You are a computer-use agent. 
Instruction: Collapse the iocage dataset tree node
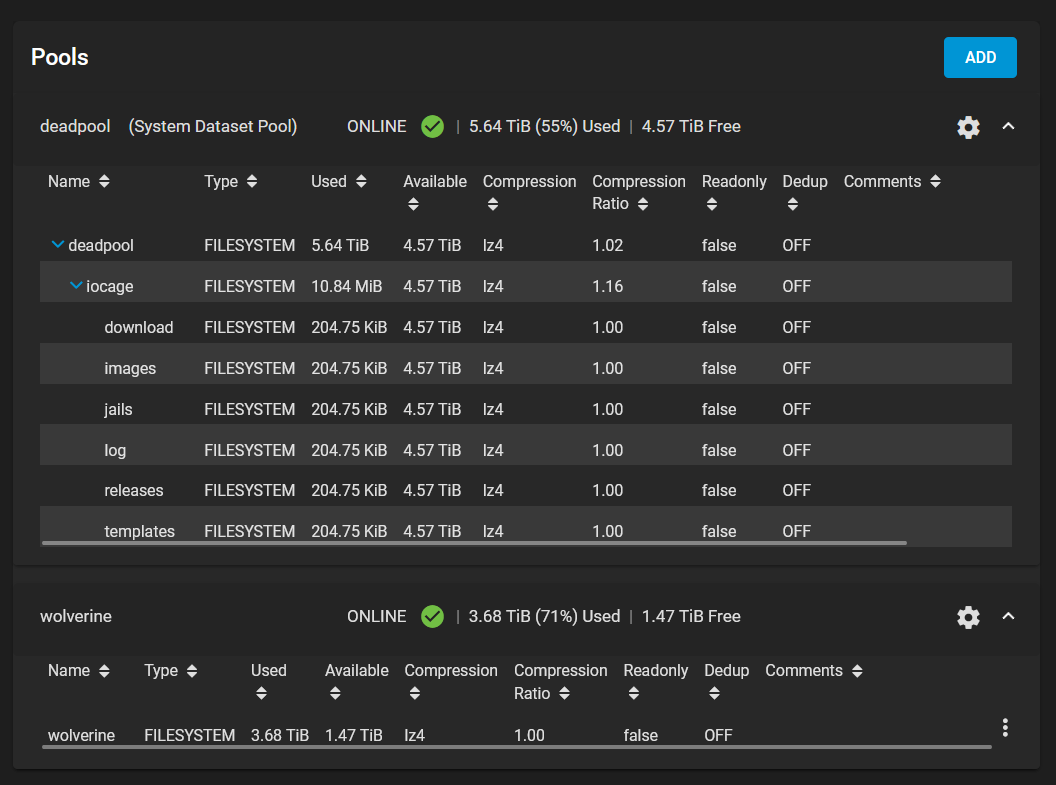tap(76, 286)
